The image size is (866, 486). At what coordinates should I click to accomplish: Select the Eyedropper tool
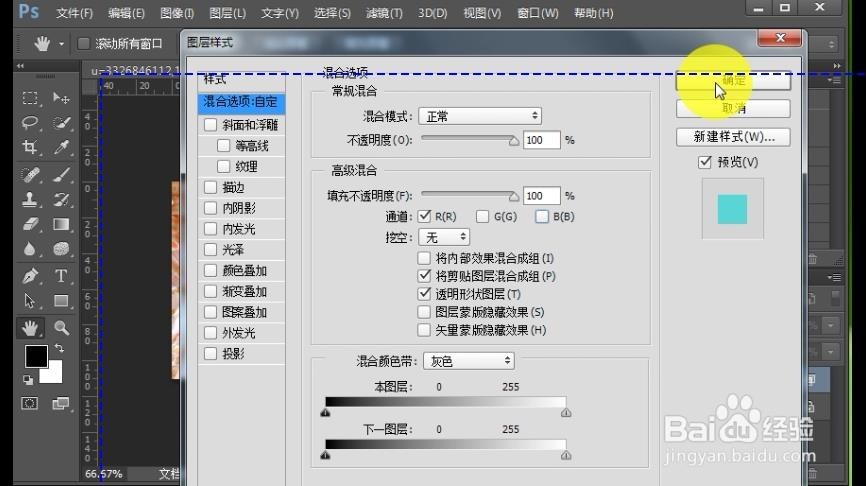(x=61, y=146)
